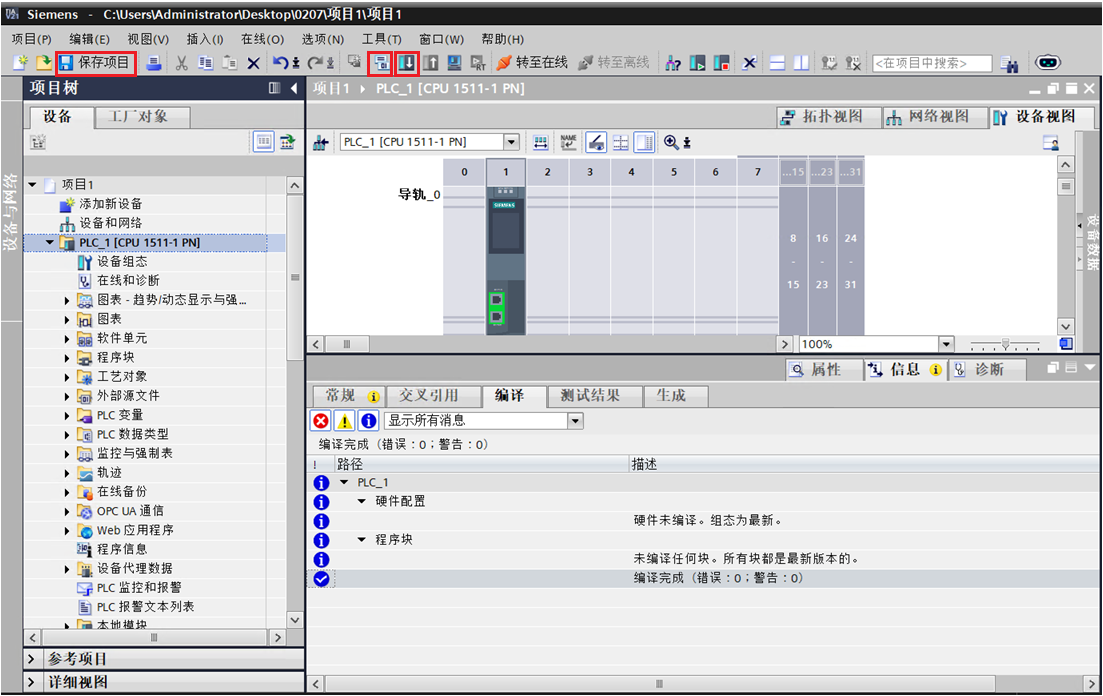Click the Copy toolbar icon

pyautogui.click(x=205, y=63)
